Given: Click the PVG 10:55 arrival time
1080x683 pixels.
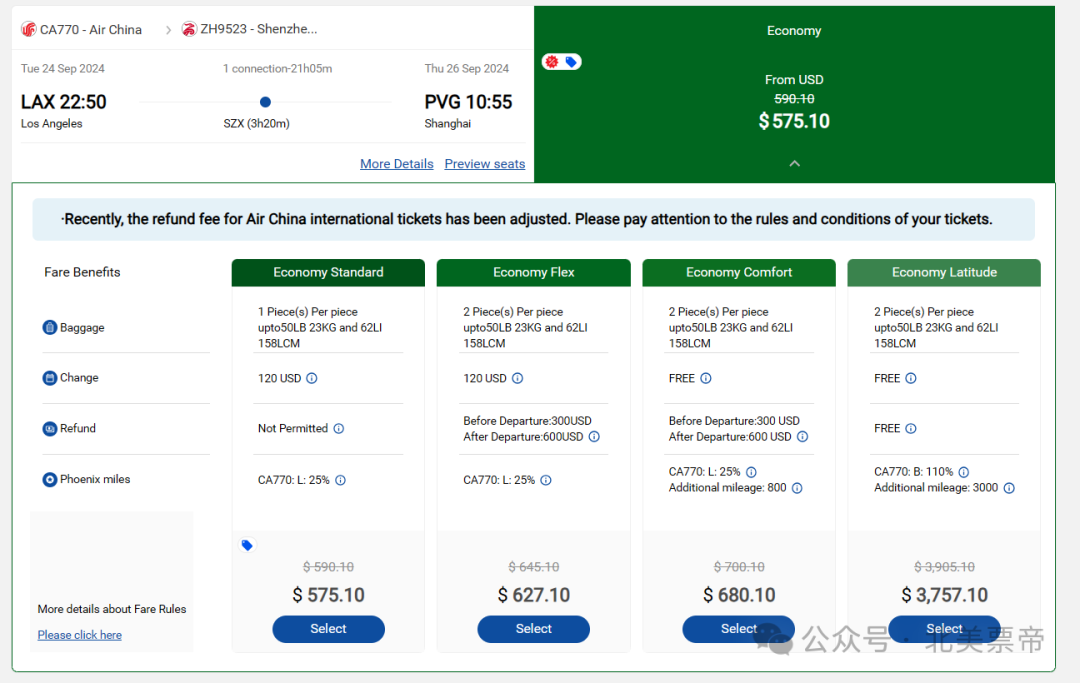Looking at the screenshot, I should coord(468,102).
